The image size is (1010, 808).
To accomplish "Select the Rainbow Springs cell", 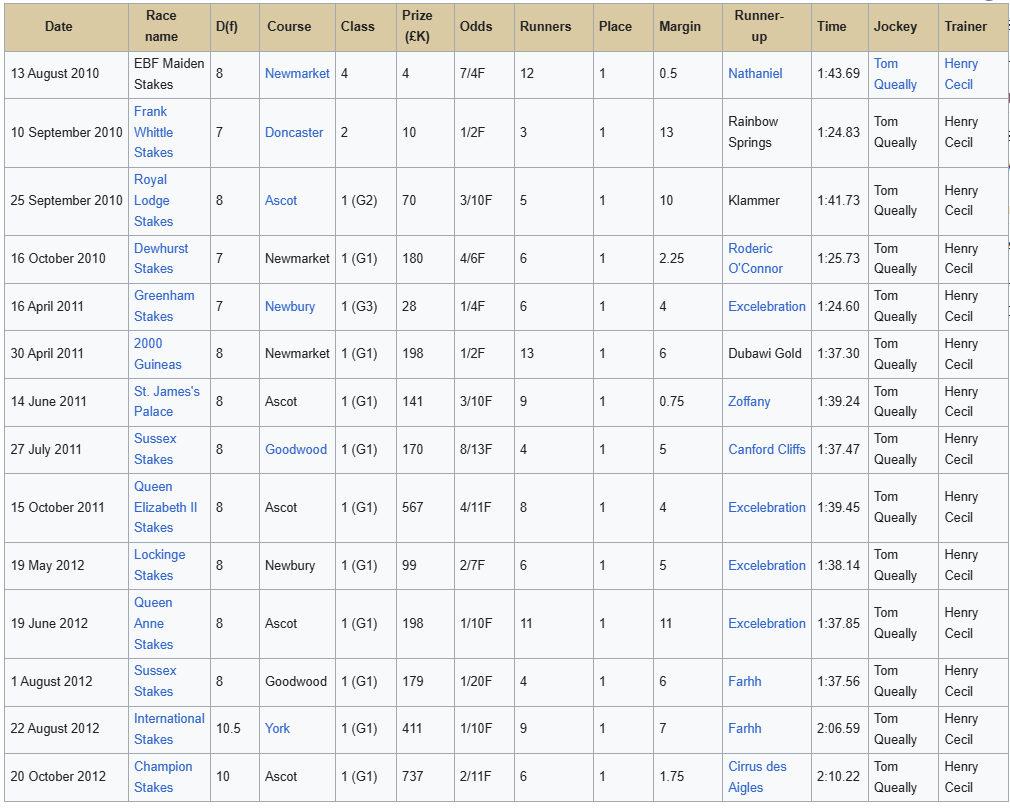I will [767, 133].
